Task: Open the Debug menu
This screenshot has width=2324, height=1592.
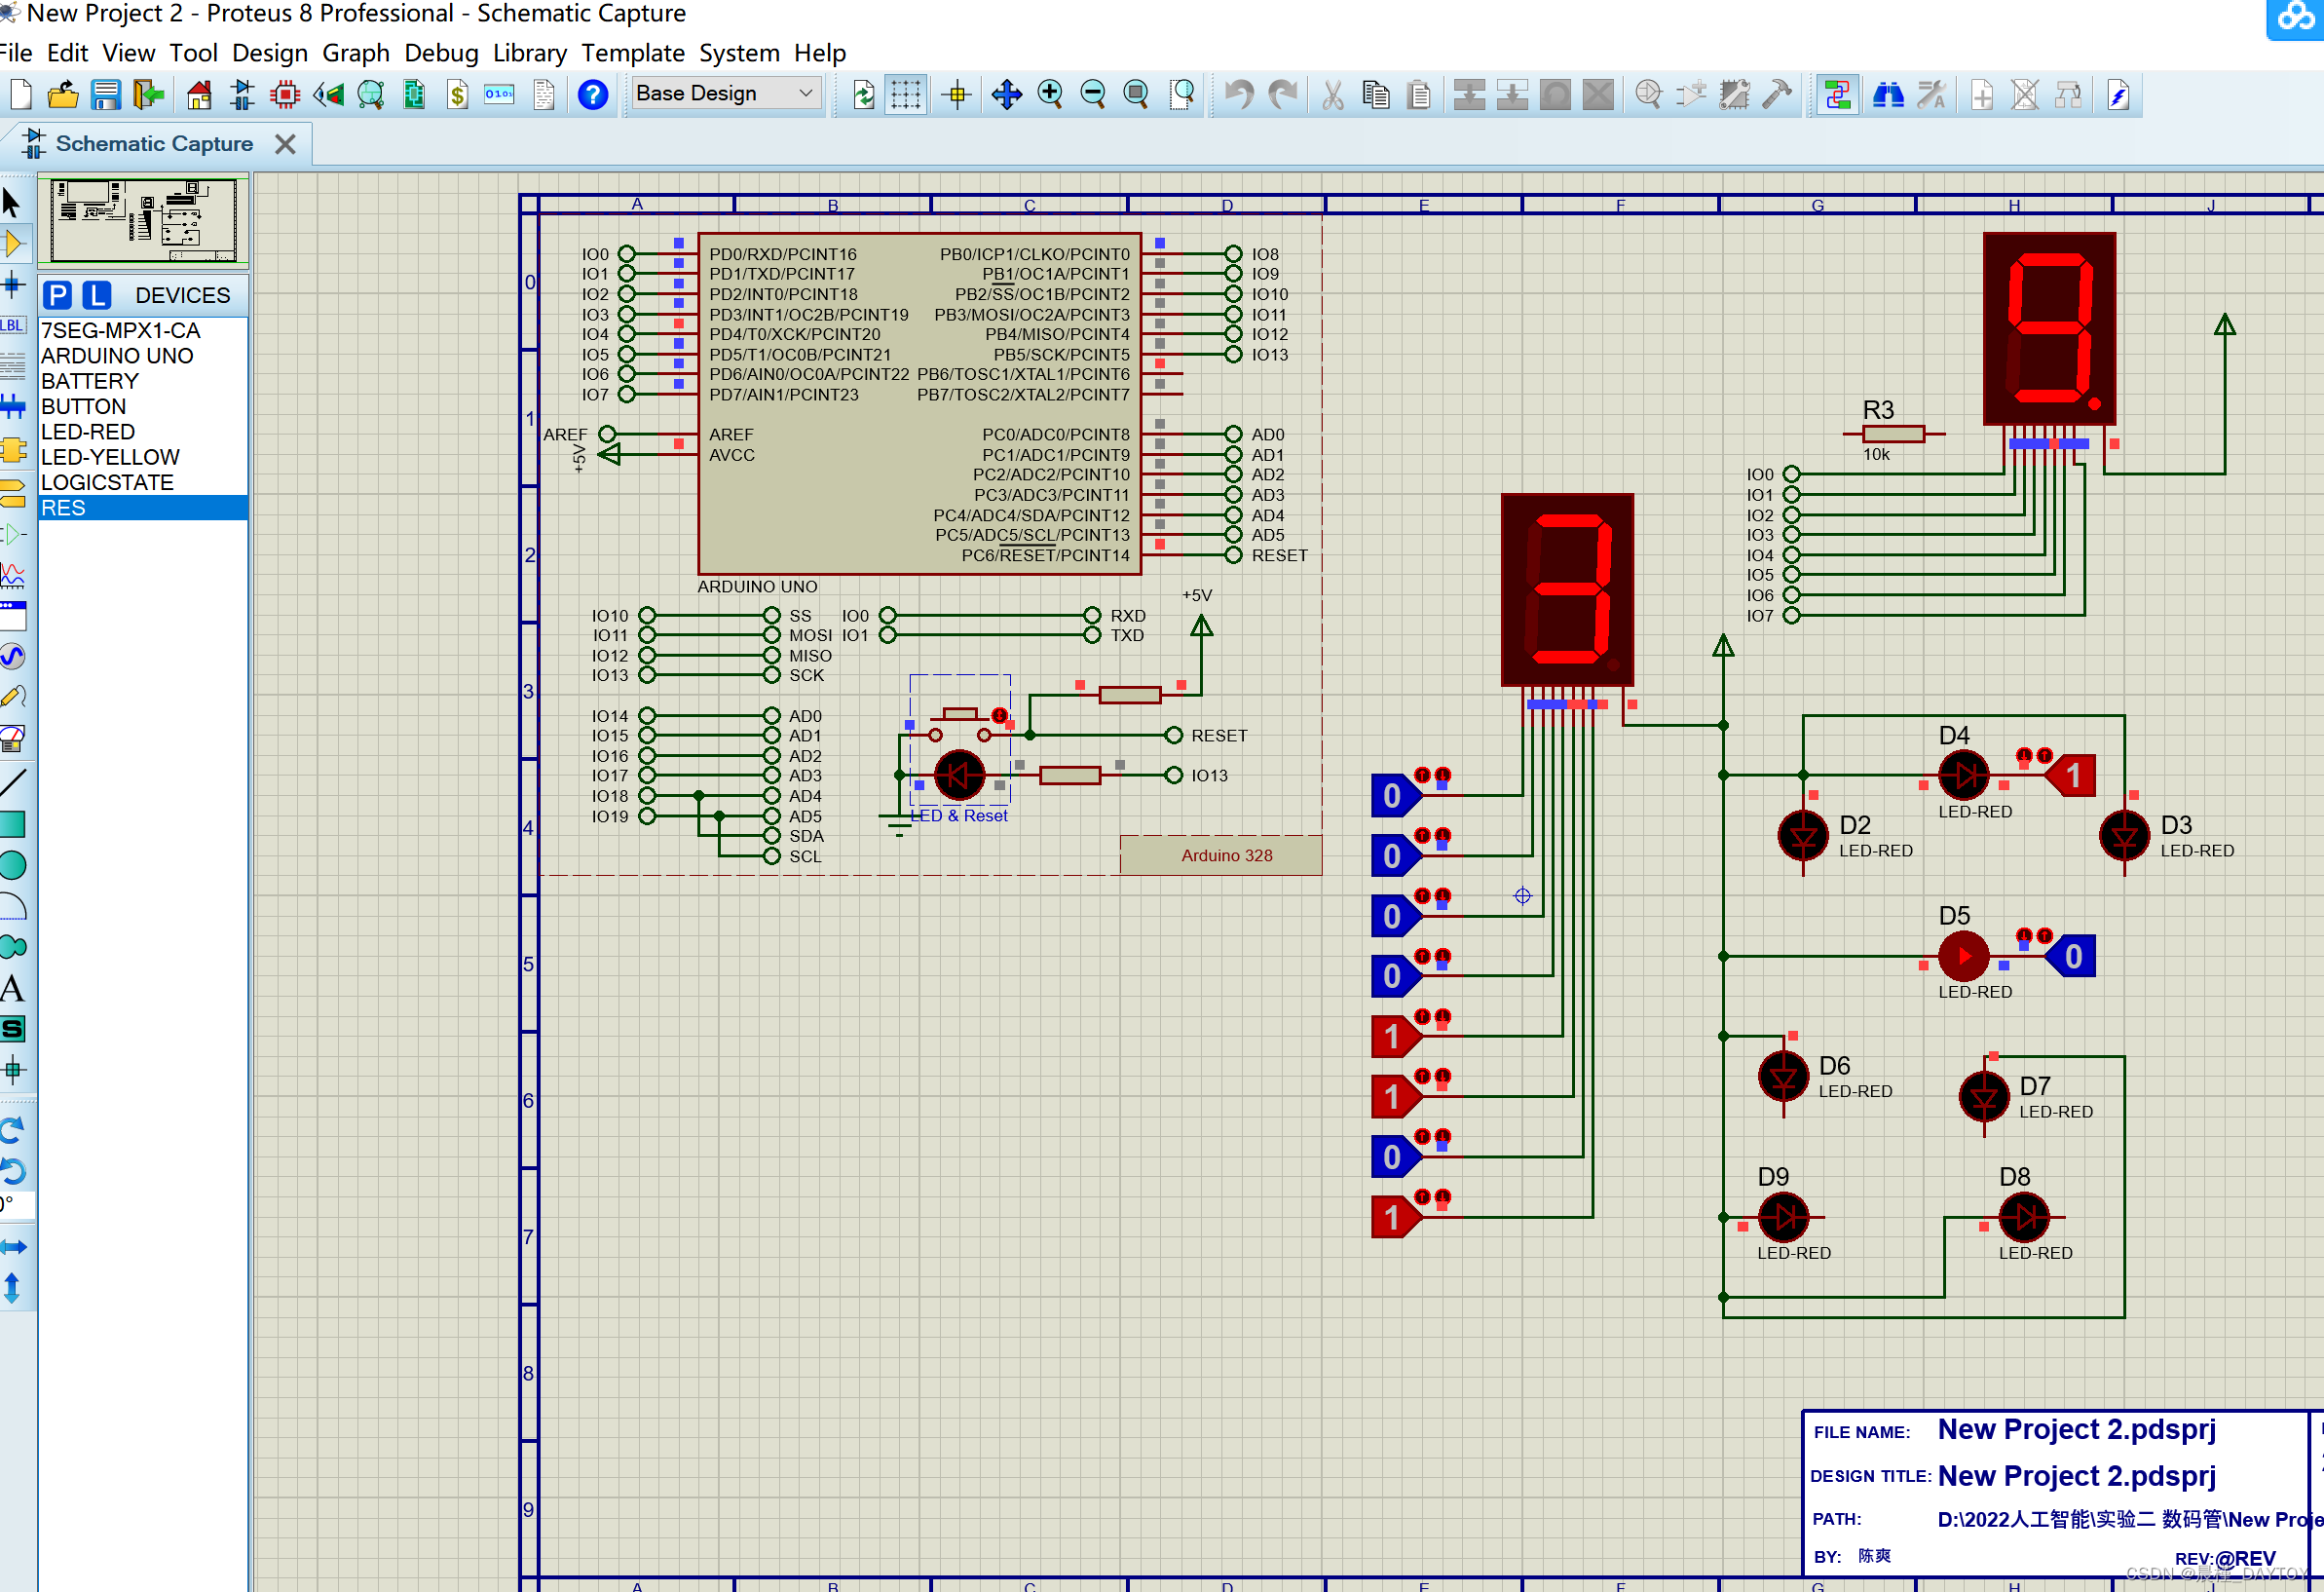Action: click(x=441, y=52)
